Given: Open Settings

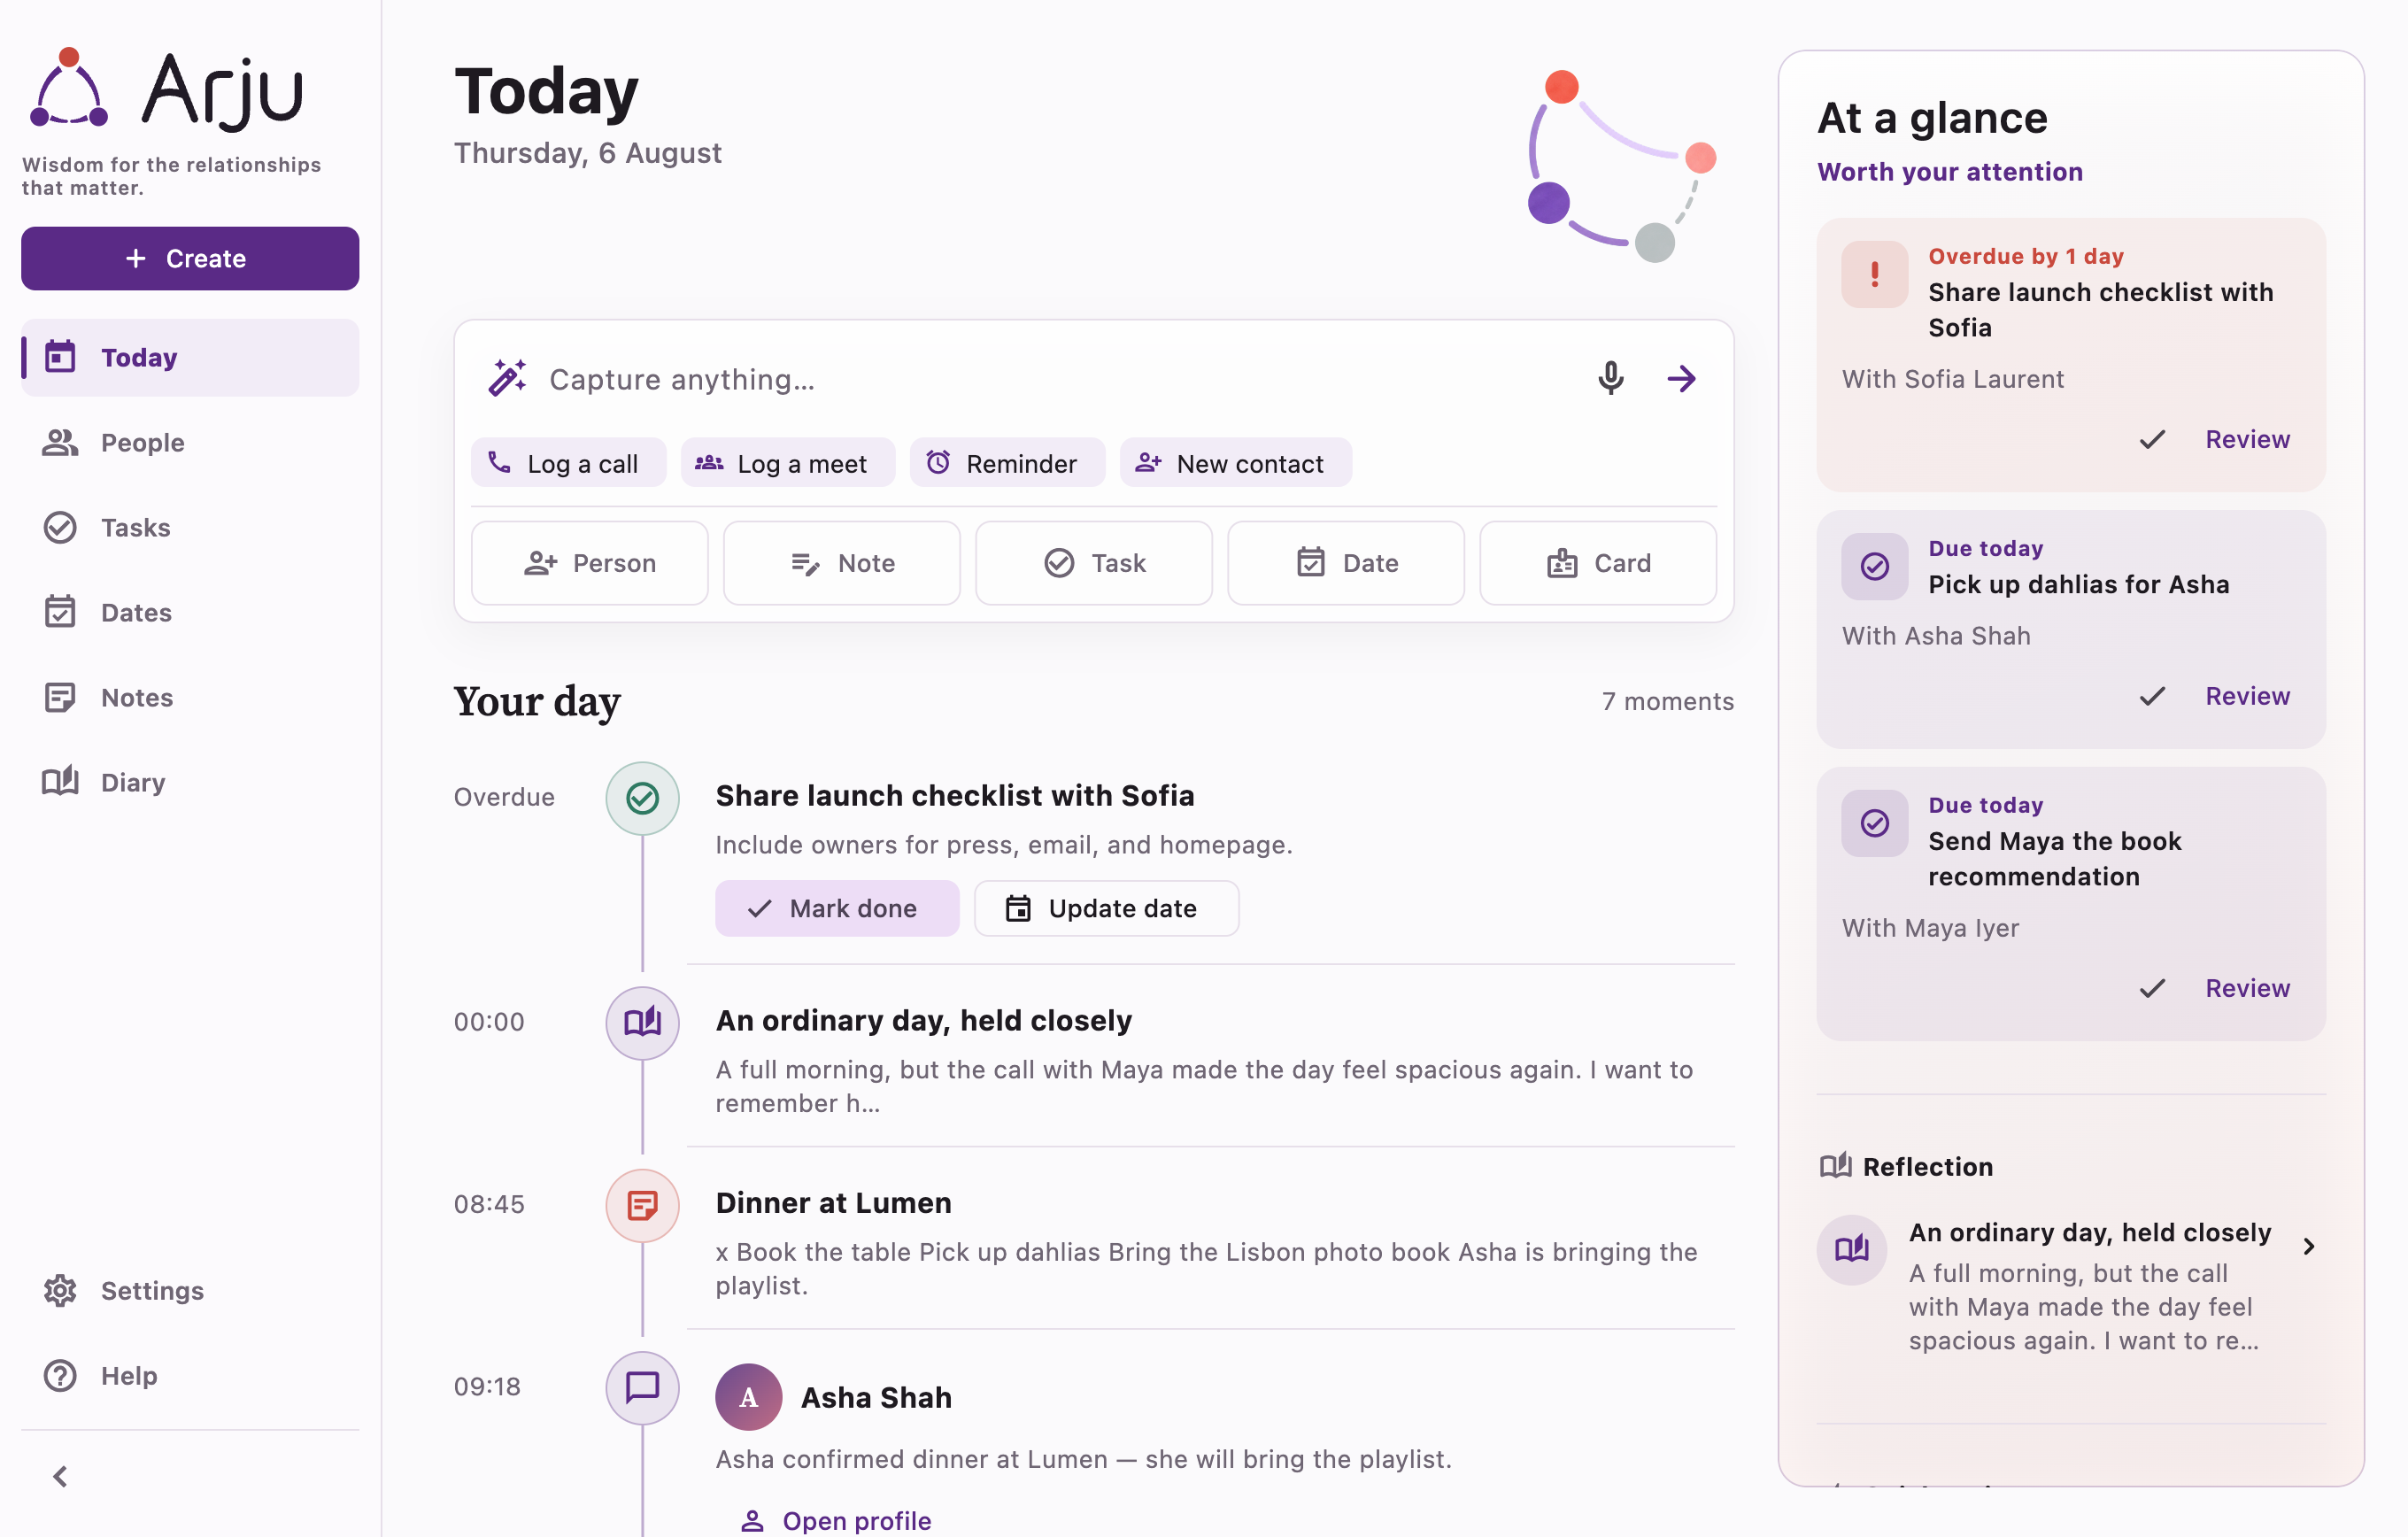Looking at the screenshot, I should pos(190,1290).
